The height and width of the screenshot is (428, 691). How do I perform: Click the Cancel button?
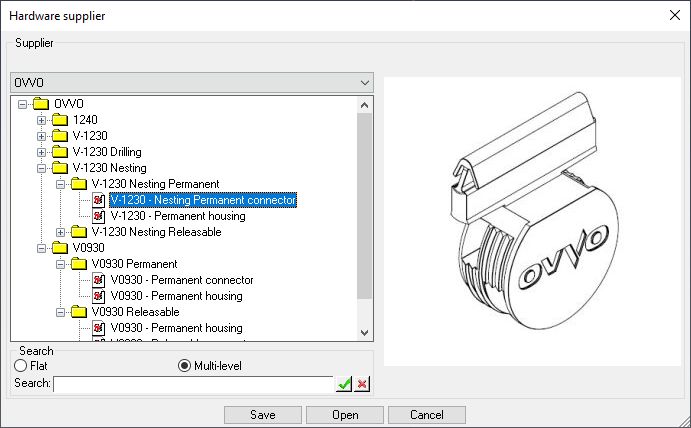pyautogui.click(x=426, y=414)
